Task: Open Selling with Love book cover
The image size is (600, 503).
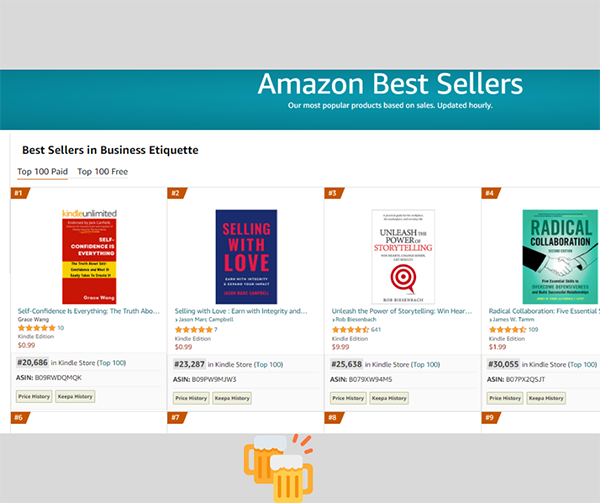Action: click(x=246, y=256)
